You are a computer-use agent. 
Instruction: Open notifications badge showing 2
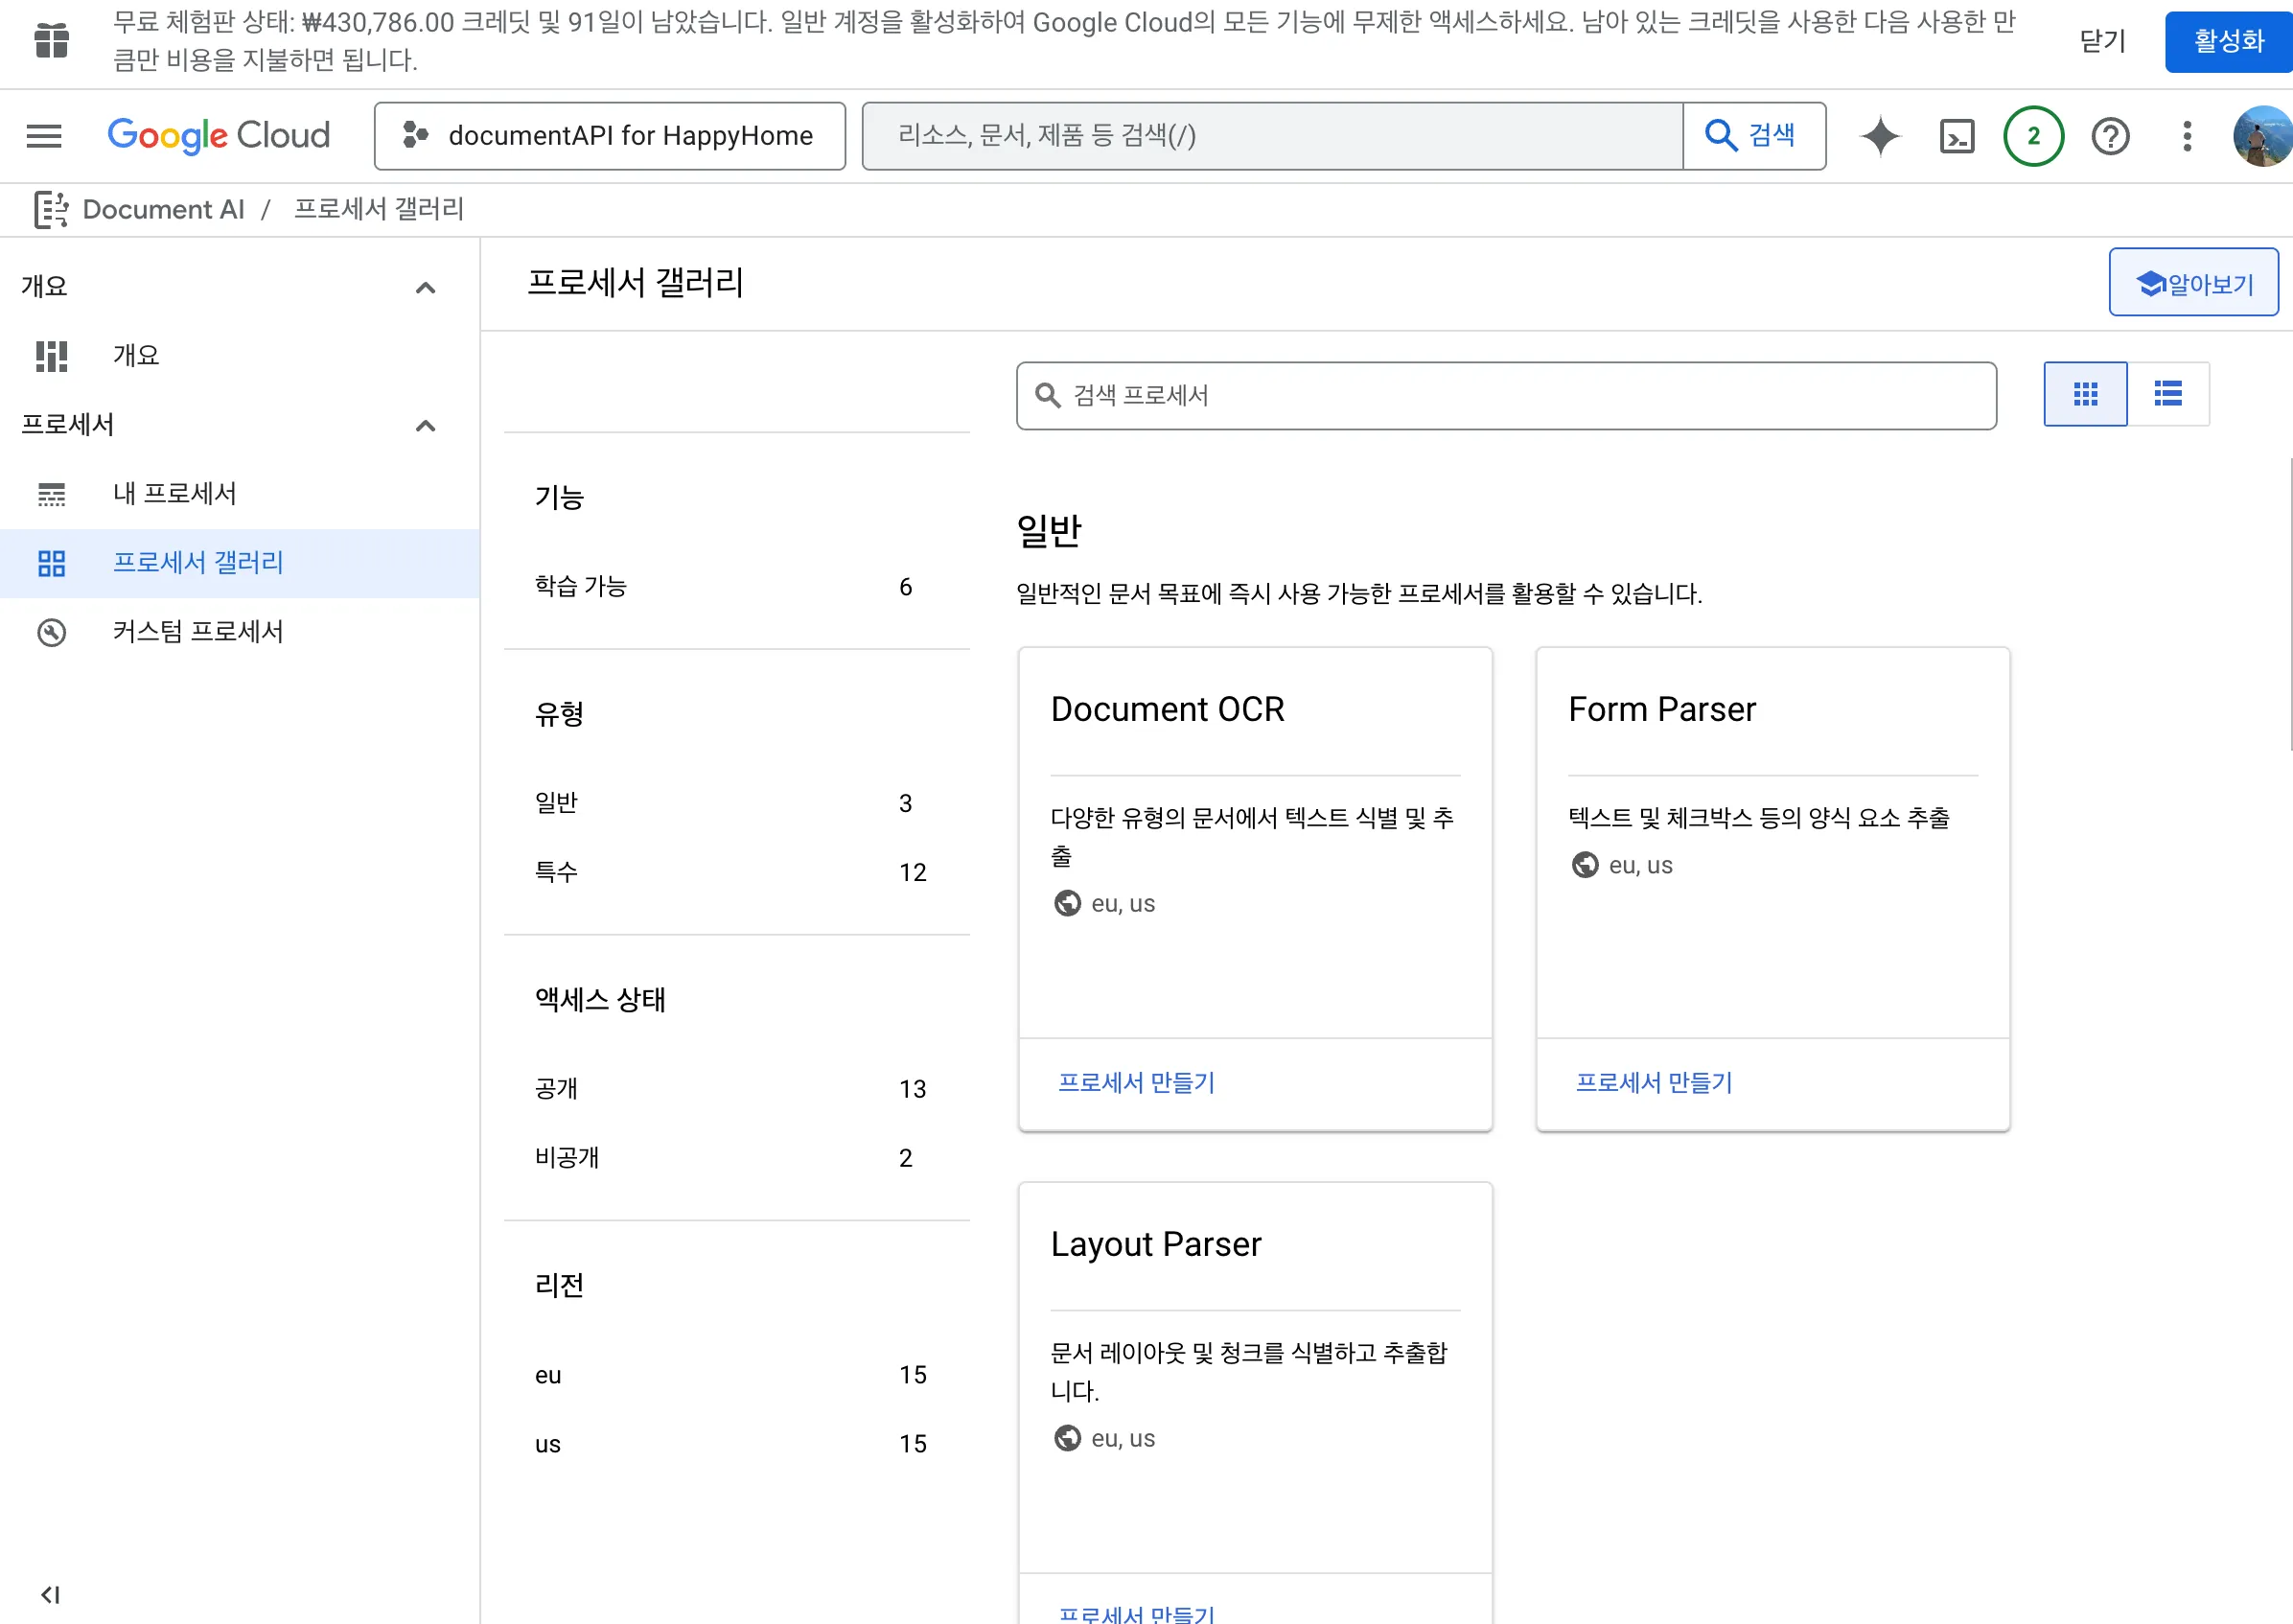click(x=2033, y=136)
